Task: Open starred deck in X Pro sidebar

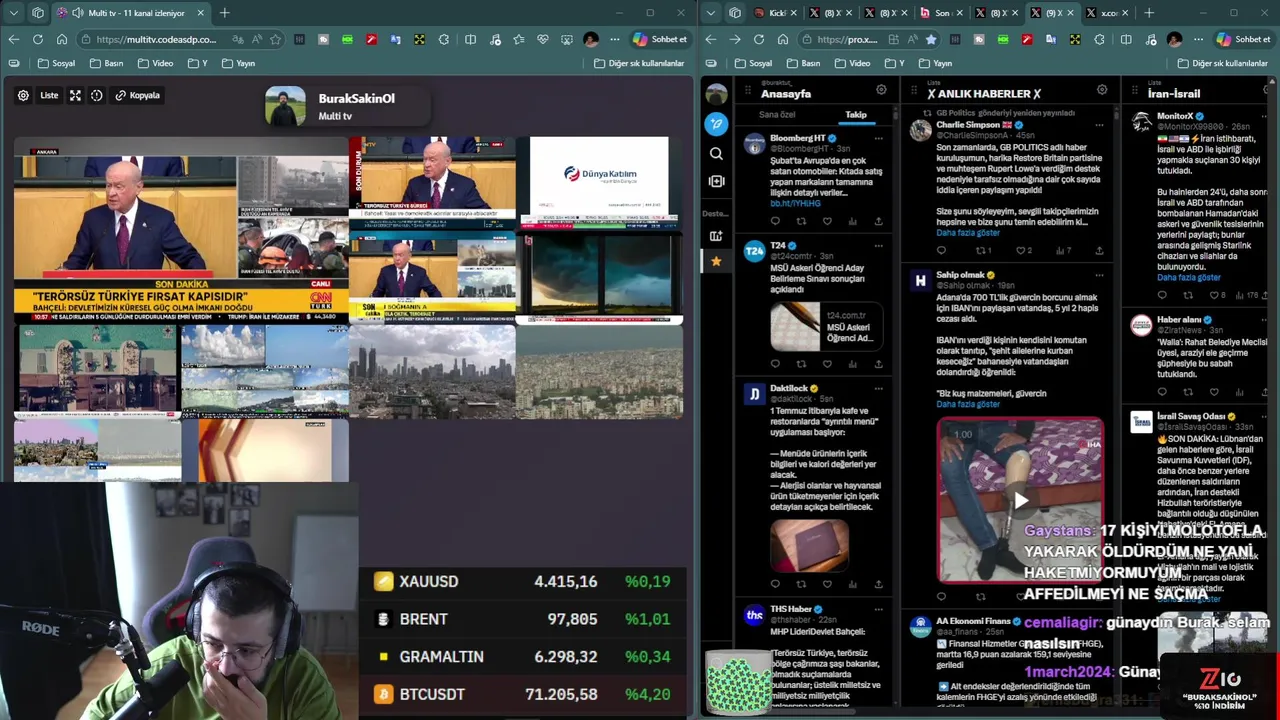Action: [716, 261]
